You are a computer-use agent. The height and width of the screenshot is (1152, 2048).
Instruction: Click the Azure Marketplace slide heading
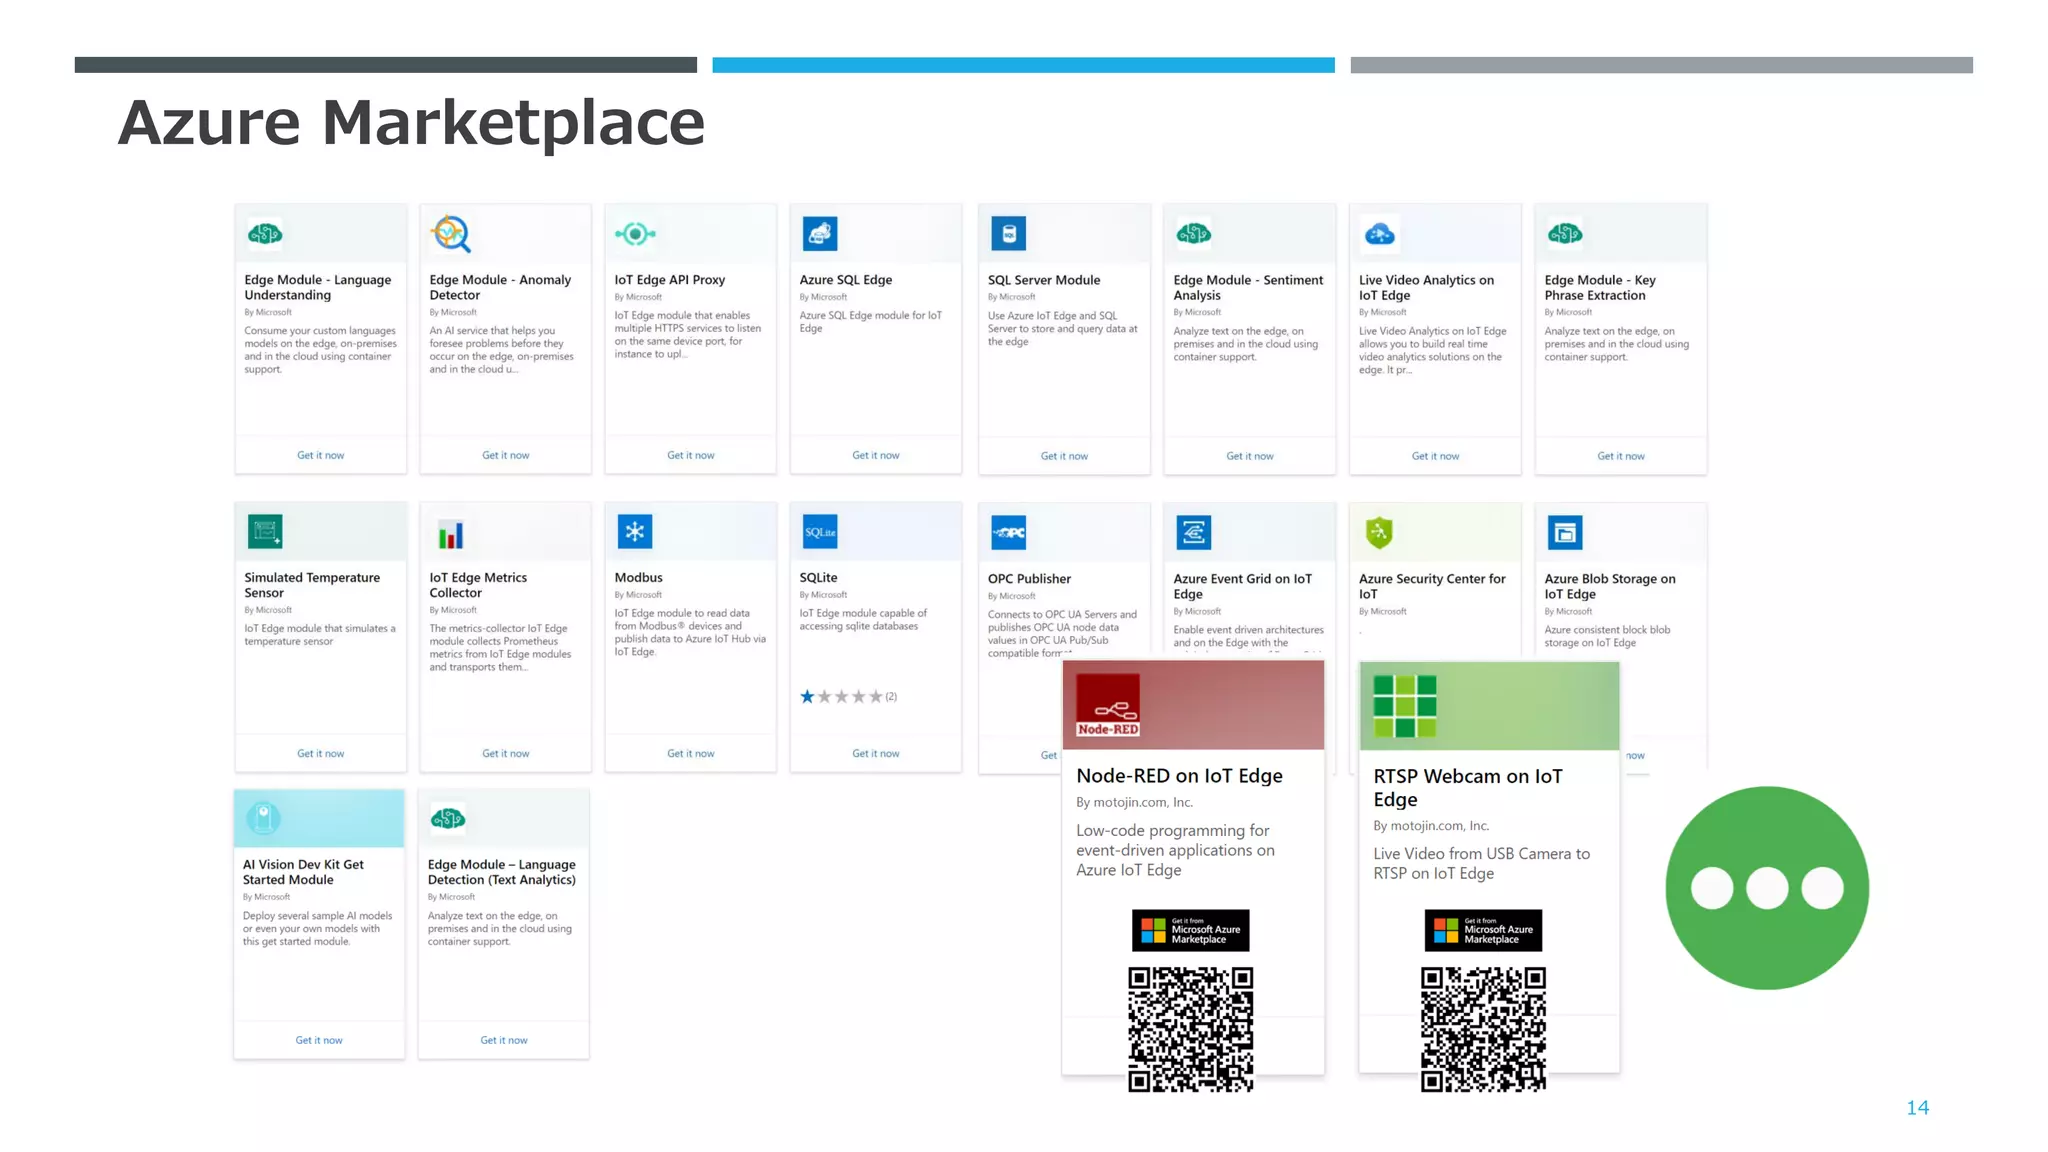click(411, 123)
